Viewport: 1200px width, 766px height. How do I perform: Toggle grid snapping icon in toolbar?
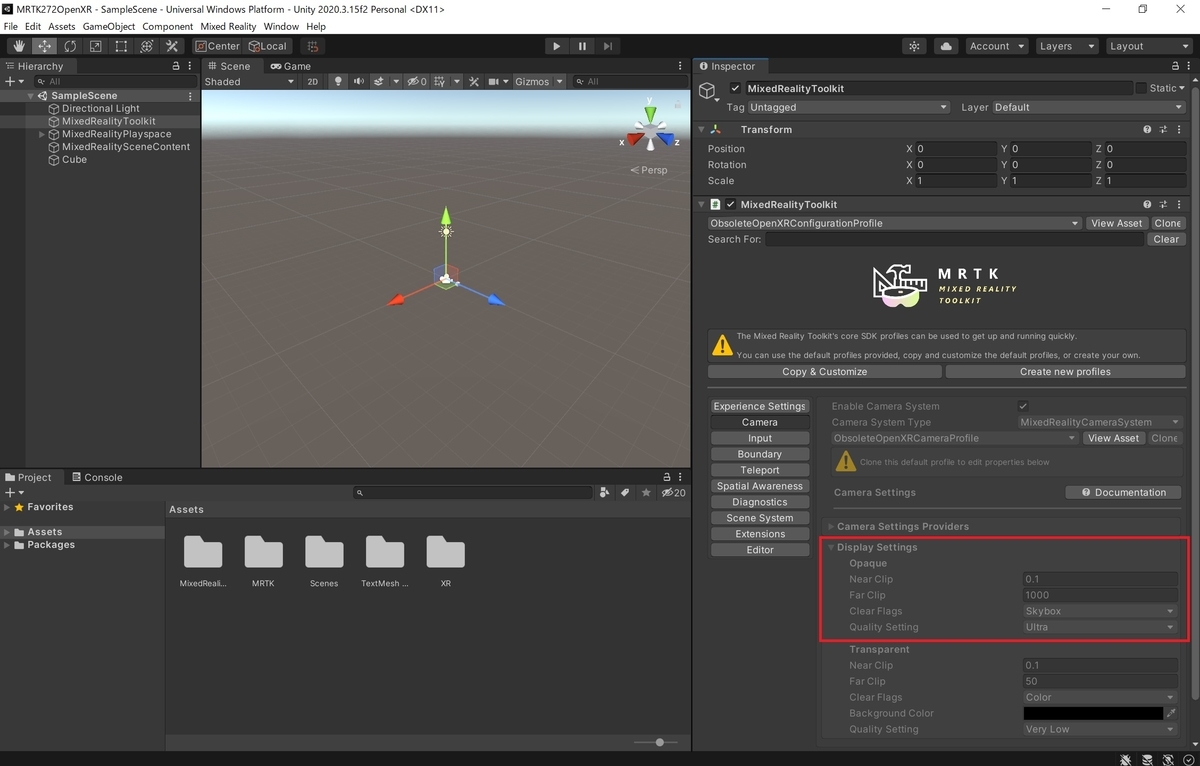[x=314, y=46]
